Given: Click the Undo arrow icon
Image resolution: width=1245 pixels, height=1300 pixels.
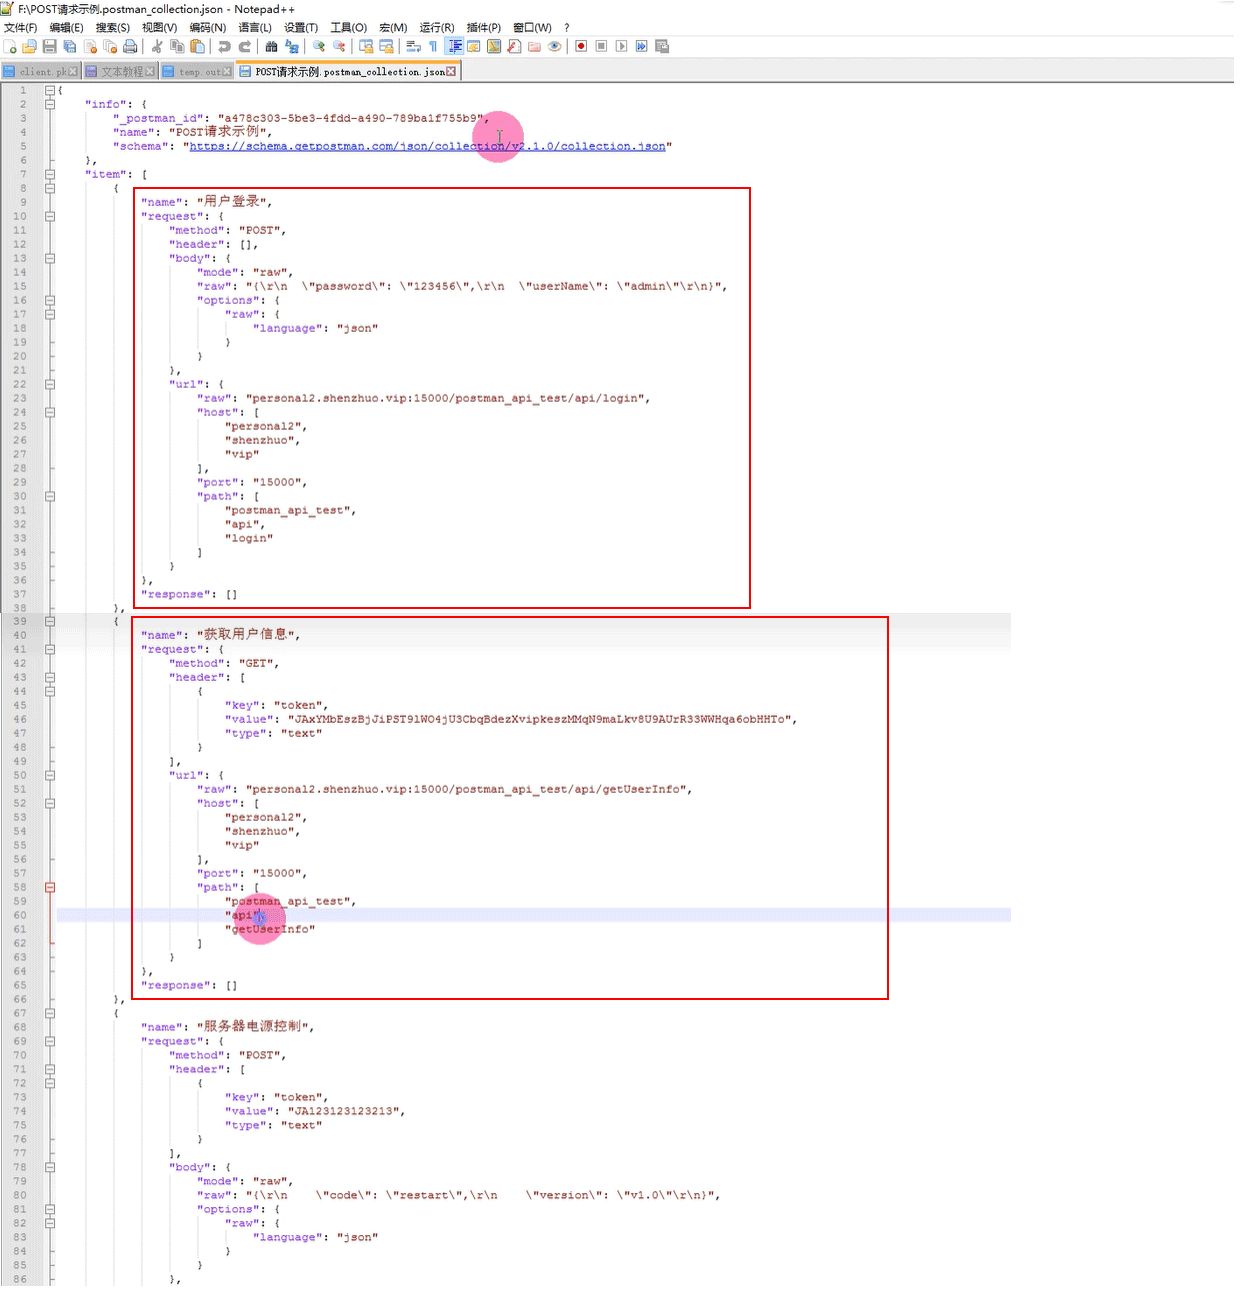Looking at the screenshot, I should coord(224,47).
